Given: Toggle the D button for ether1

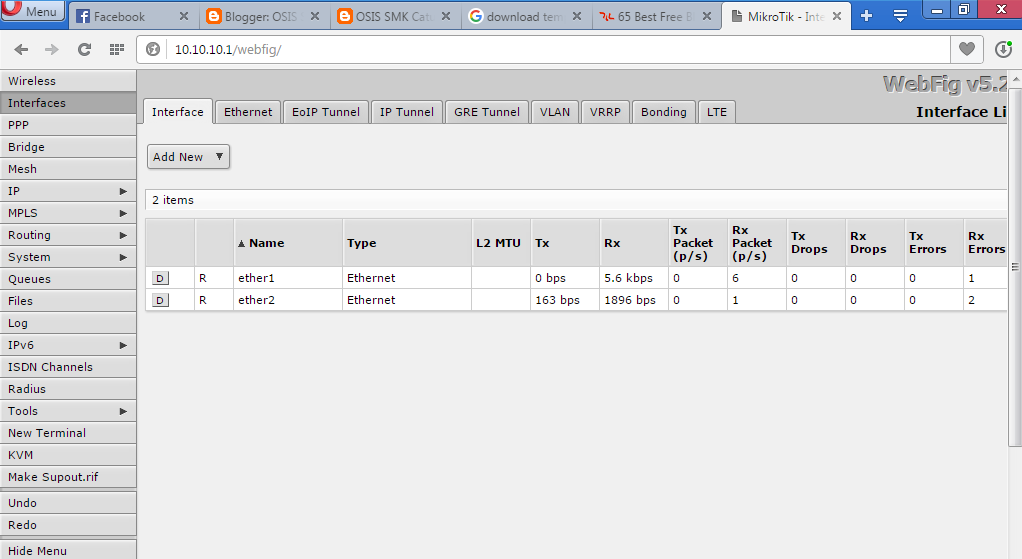Looking at the screenshot, I should (160, 278).
